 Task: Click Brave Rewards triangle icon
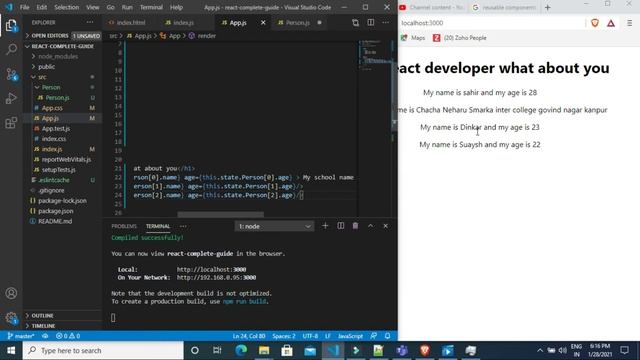pyautogui.click(x=611, y=23)
